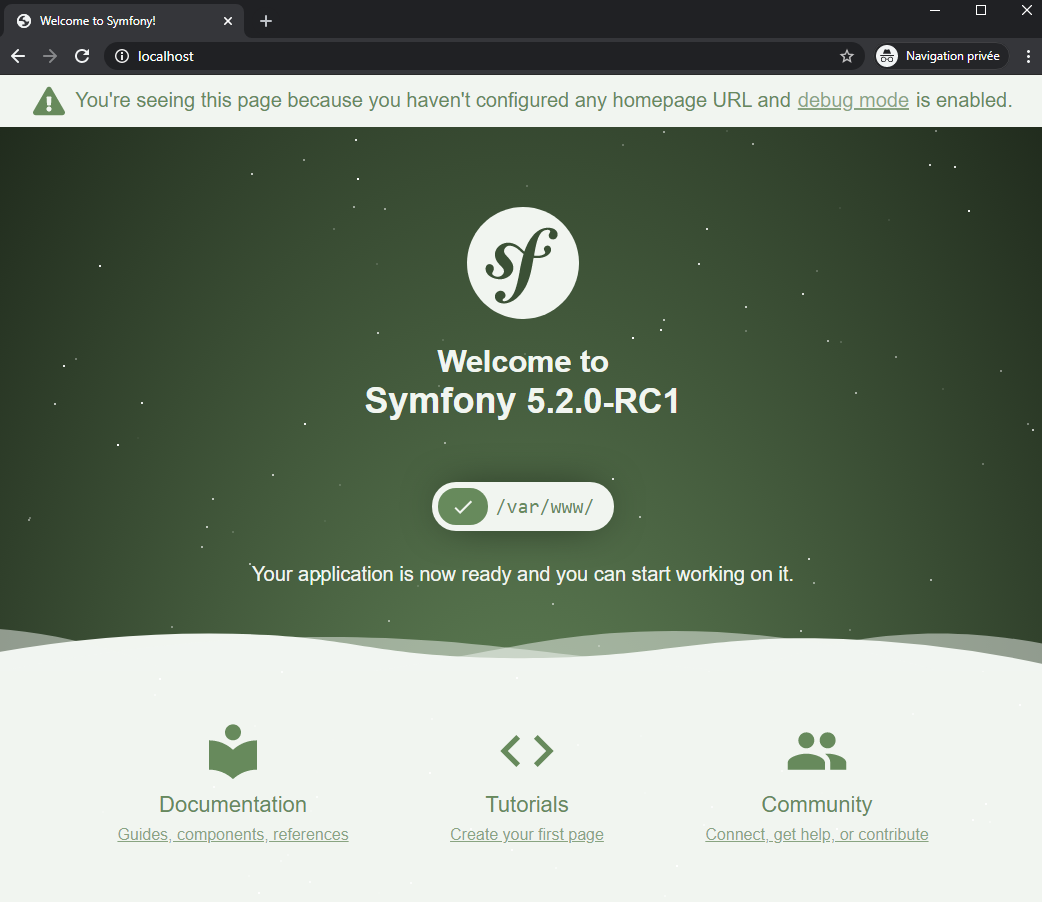
Task: Click the application is now ready message
Action: click(x=523, y=574)
